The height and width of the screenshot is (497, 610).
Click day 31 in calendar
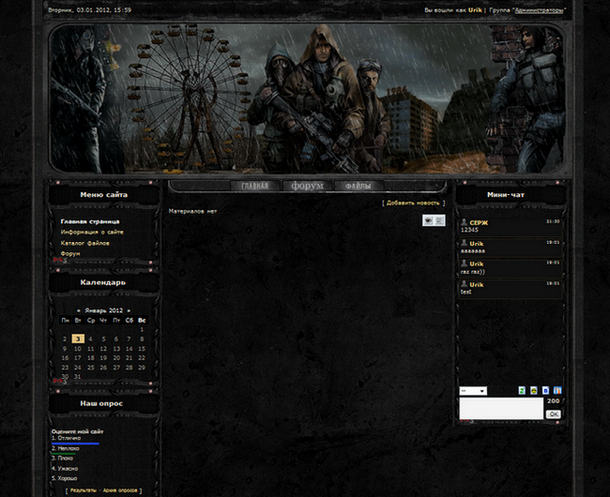pyautogui.click(x=77, y=376)
